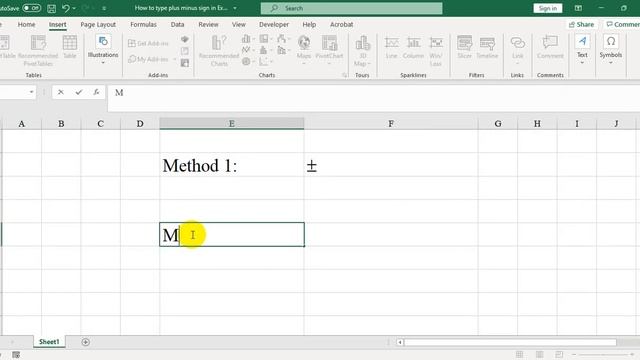Click the cell containing Method 1:
The width and height of the screenshot is (640, 360).
pos(231,164)
